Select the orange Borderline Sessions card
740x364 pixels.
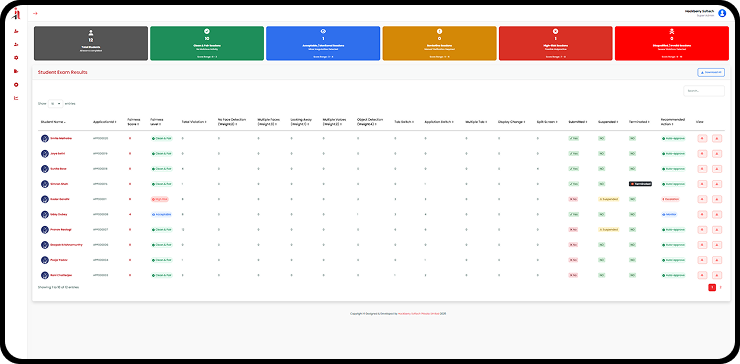(x=439, y=43)
